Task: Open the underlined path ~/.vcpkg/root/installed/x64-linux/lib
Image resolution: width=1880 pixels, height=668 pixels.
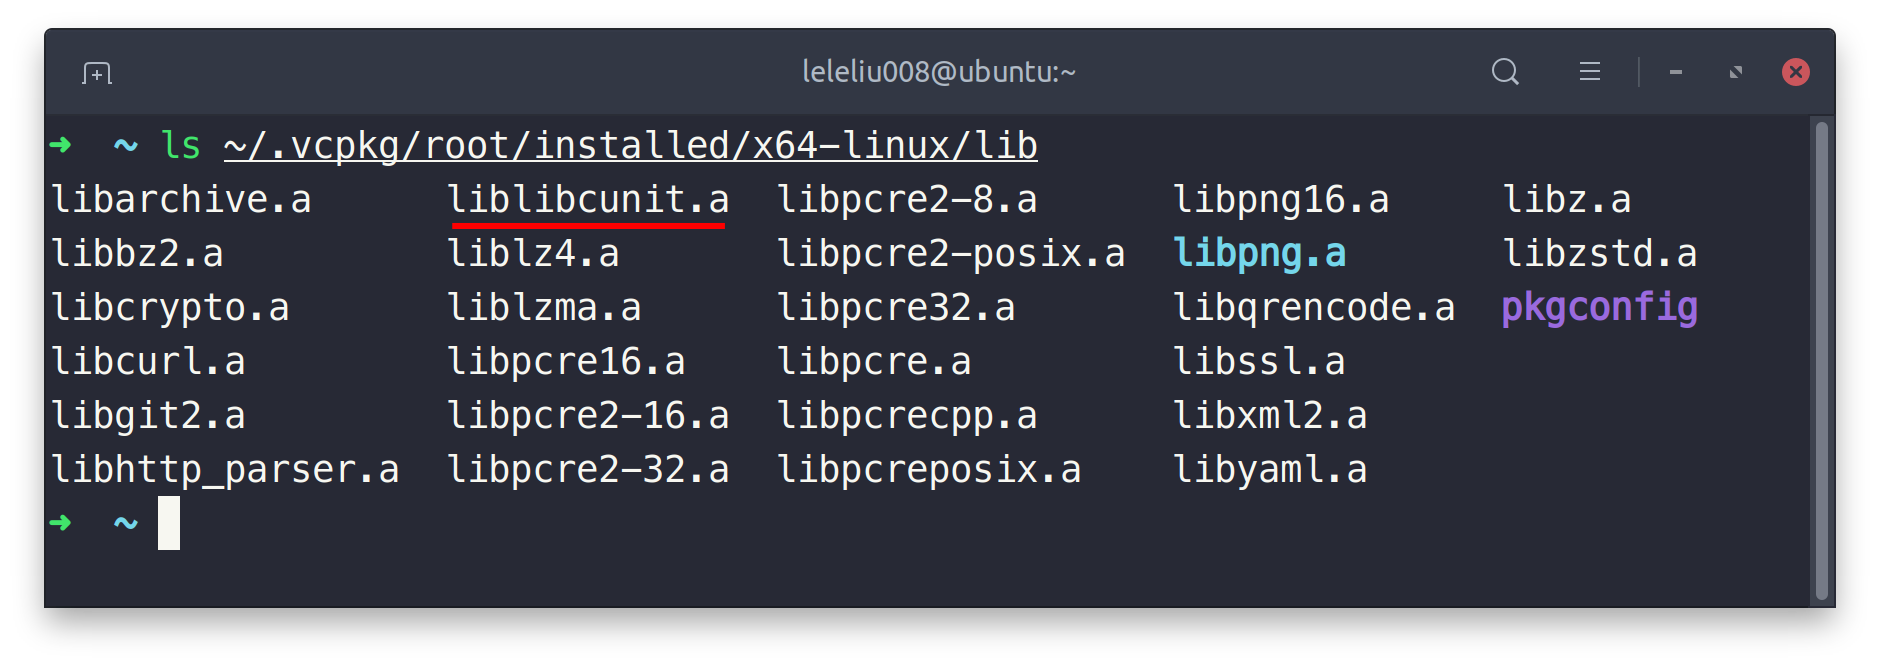Action: pos(630,144)
